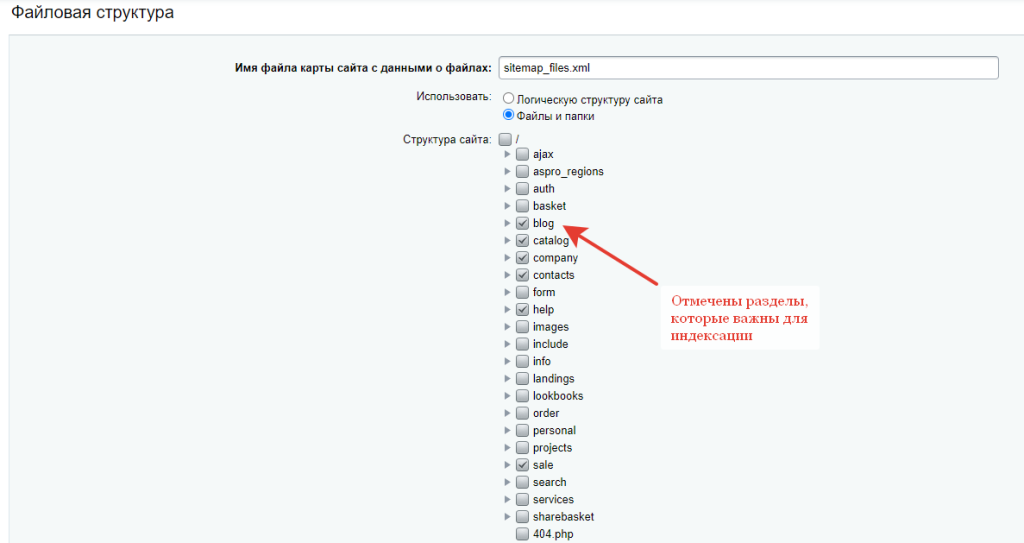Expand the catalog folder tree arrow
Screen dimensions: 1024x543
pyautogui.click(x=508, y=241)
